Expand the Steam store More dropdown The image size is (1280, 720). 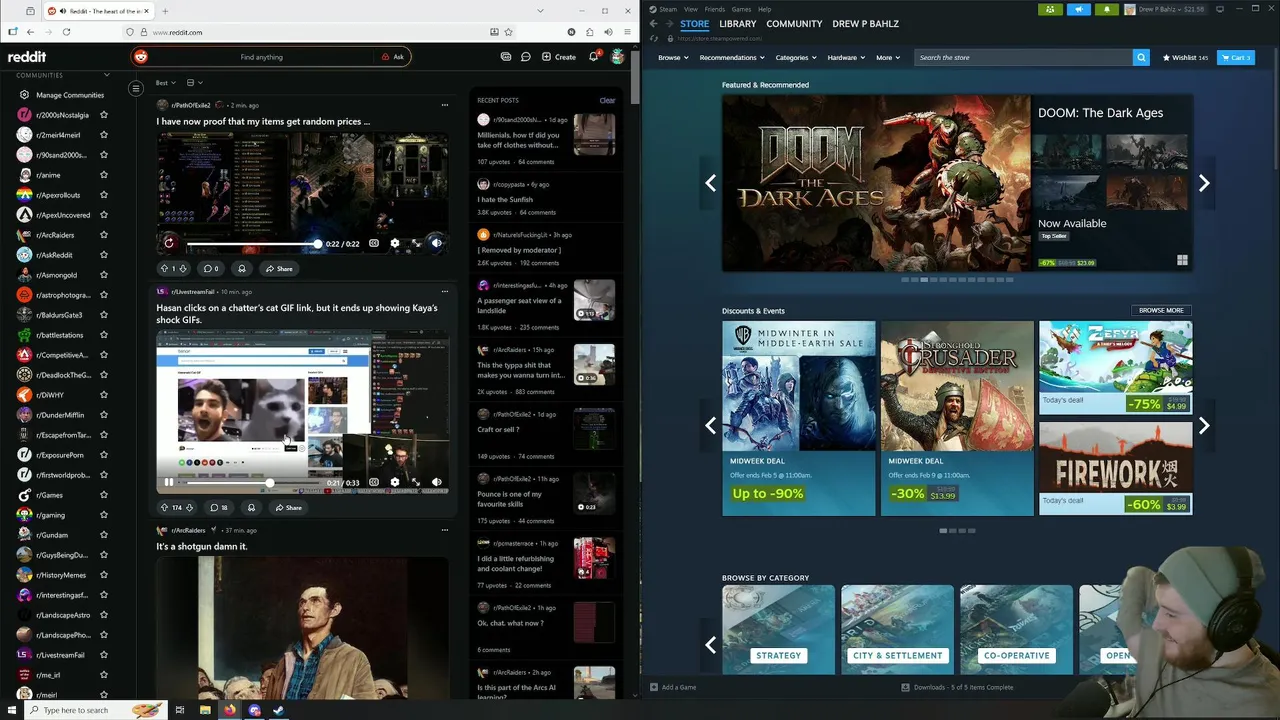pyautogui.click(x=888, y=58)
